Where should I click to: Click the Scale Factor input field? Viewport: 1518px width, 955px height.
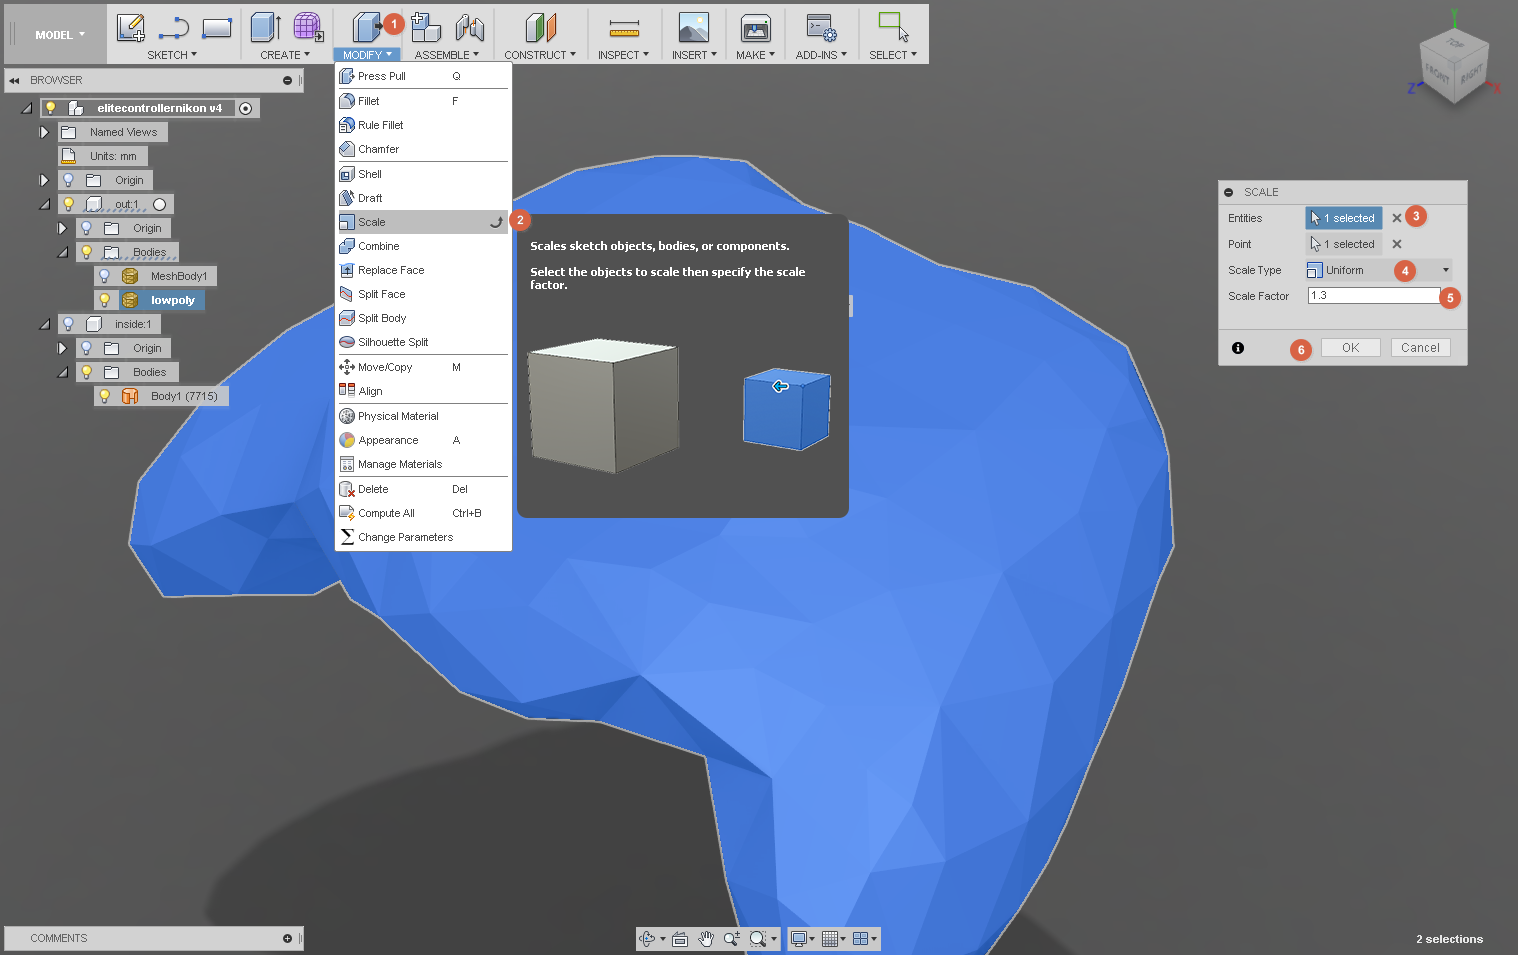1374,296
